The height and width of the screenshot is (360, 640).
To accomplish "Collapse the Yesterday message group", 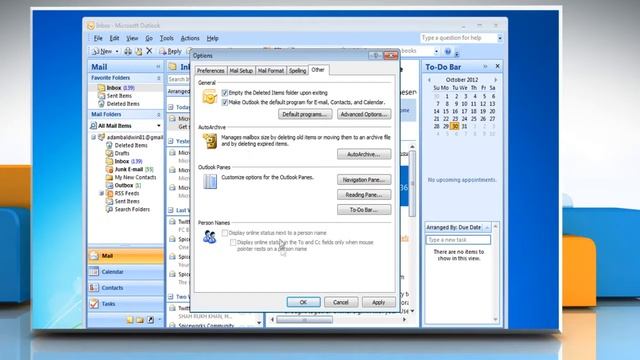I will pos(171,141).
